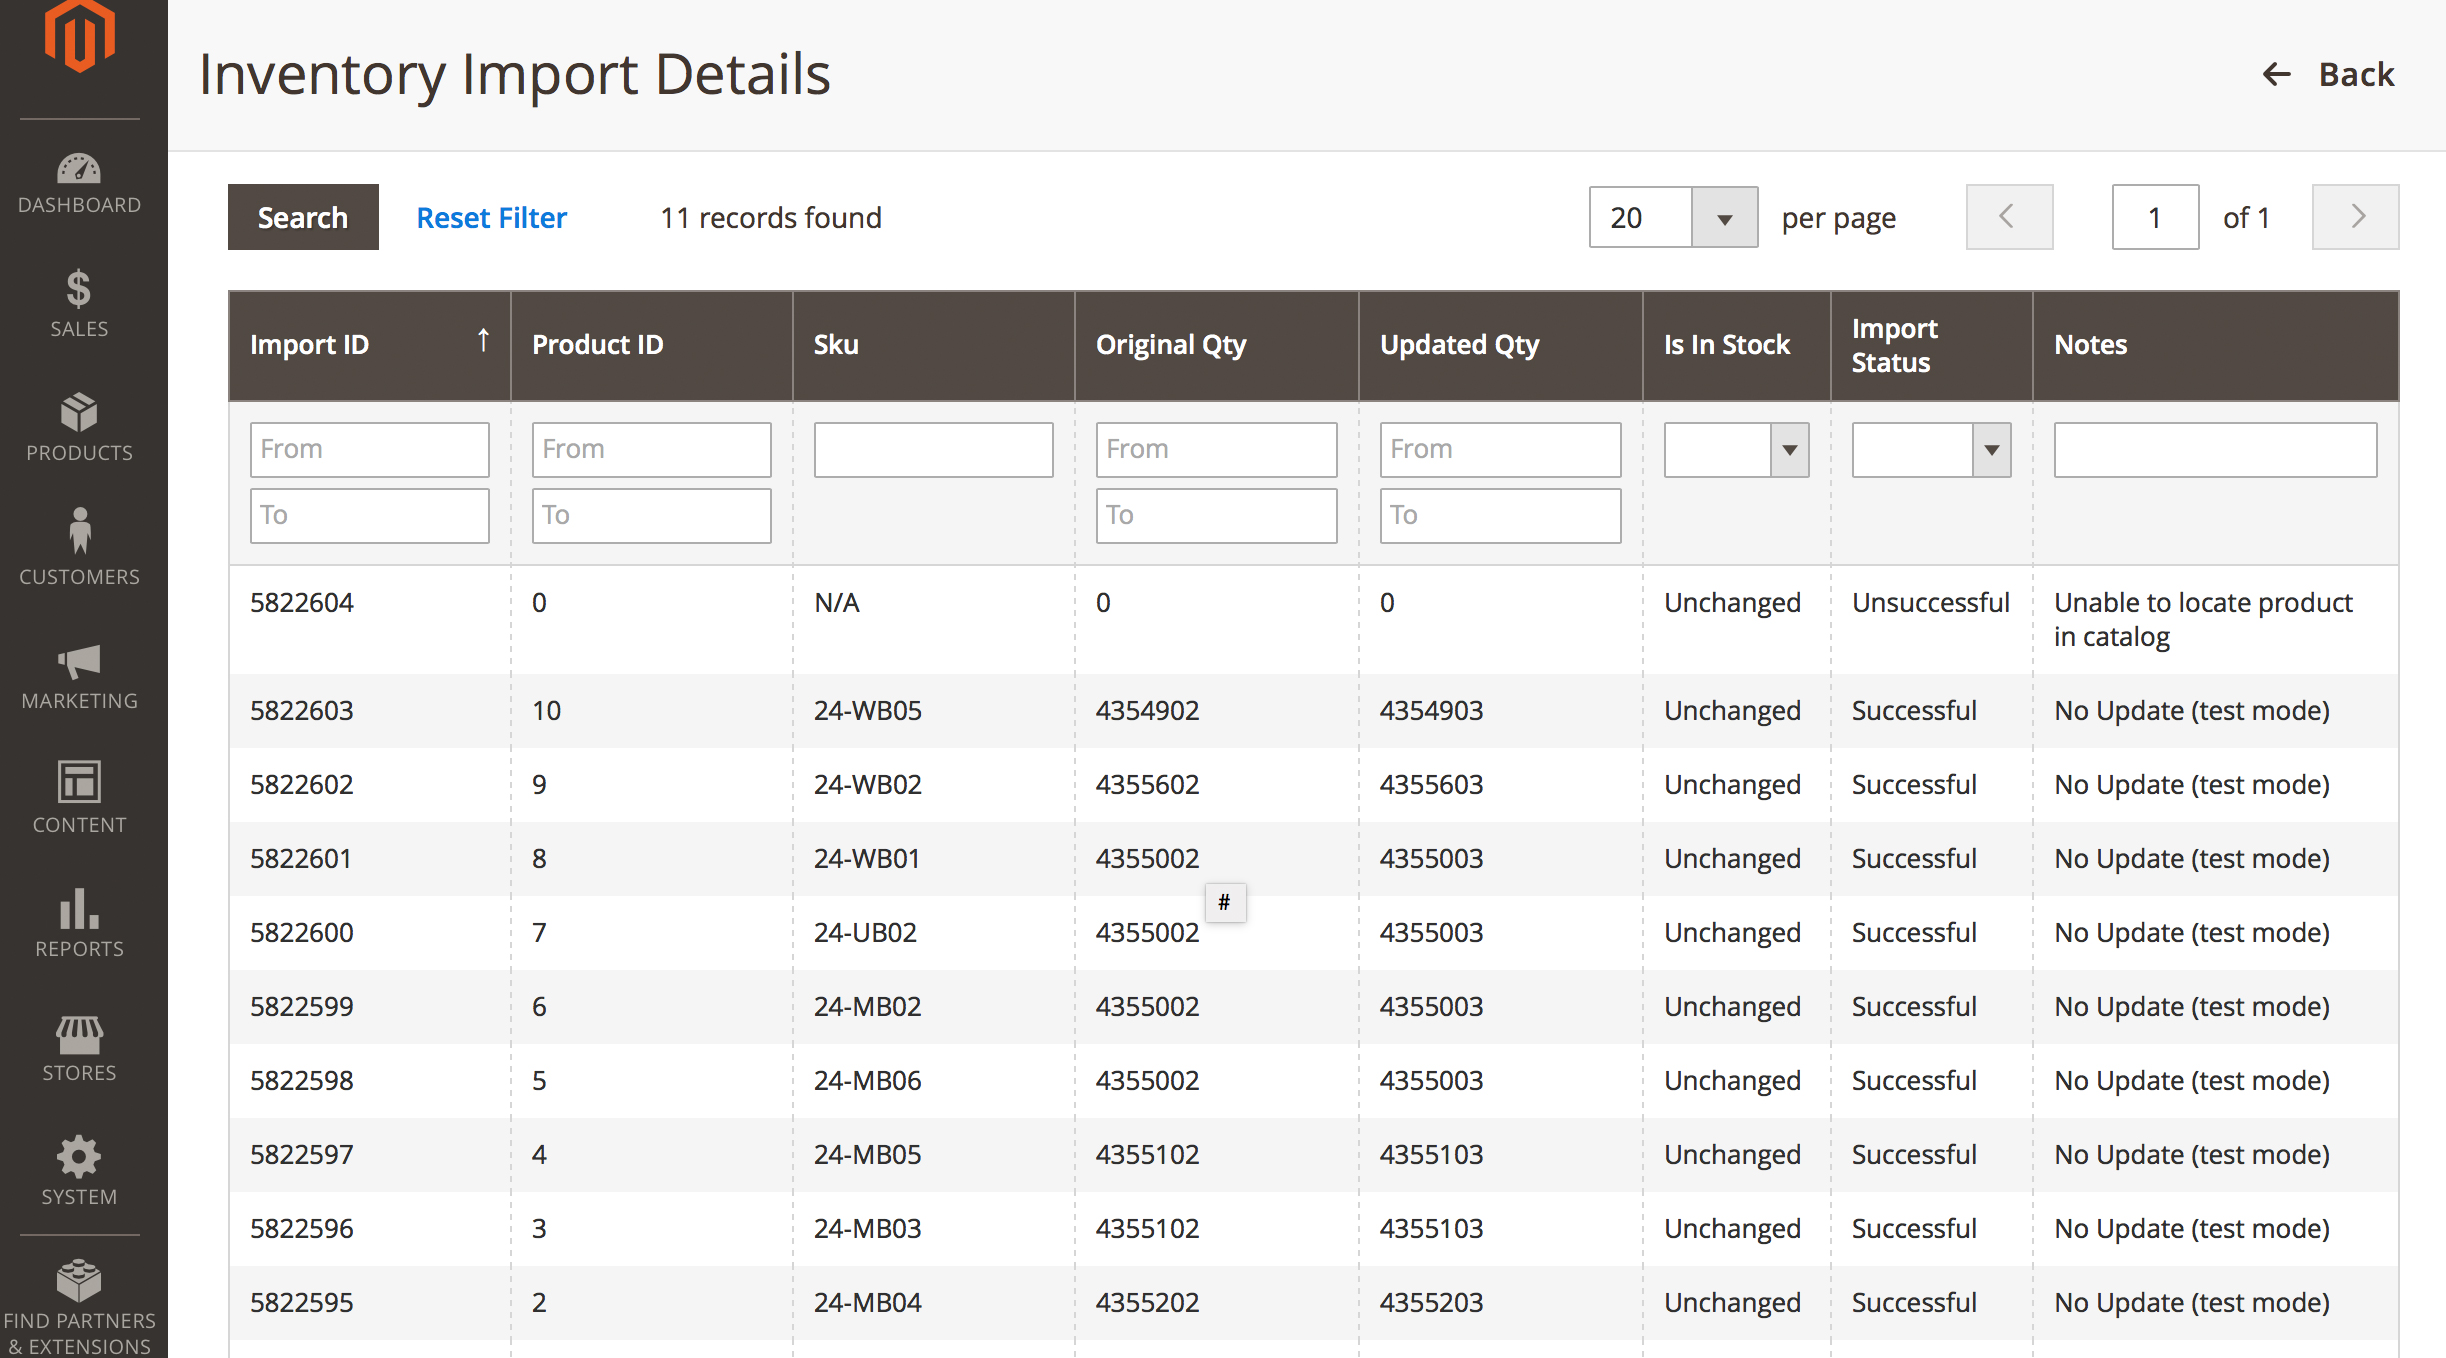This screenshot has height=1358, width=2446.
Task: Open the Customers person icon menu
Action: click(x=79, y=531)
